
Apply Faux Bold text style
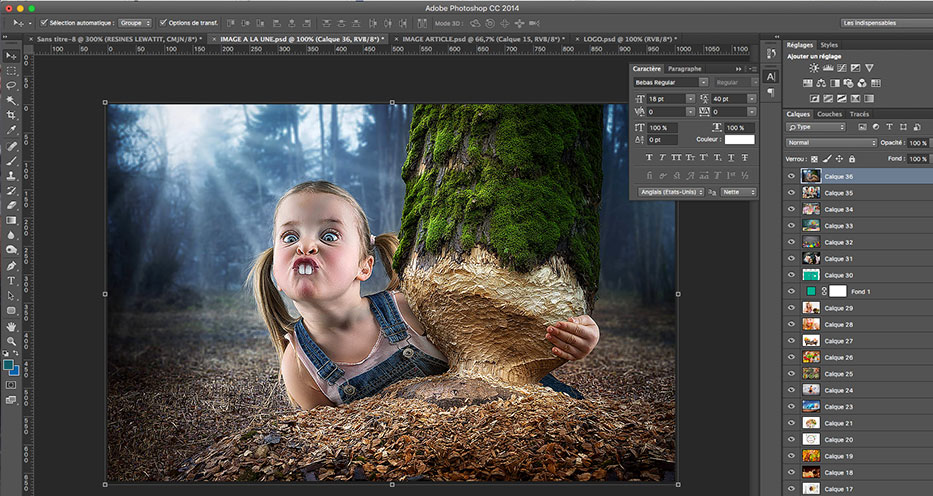(649, 158)
